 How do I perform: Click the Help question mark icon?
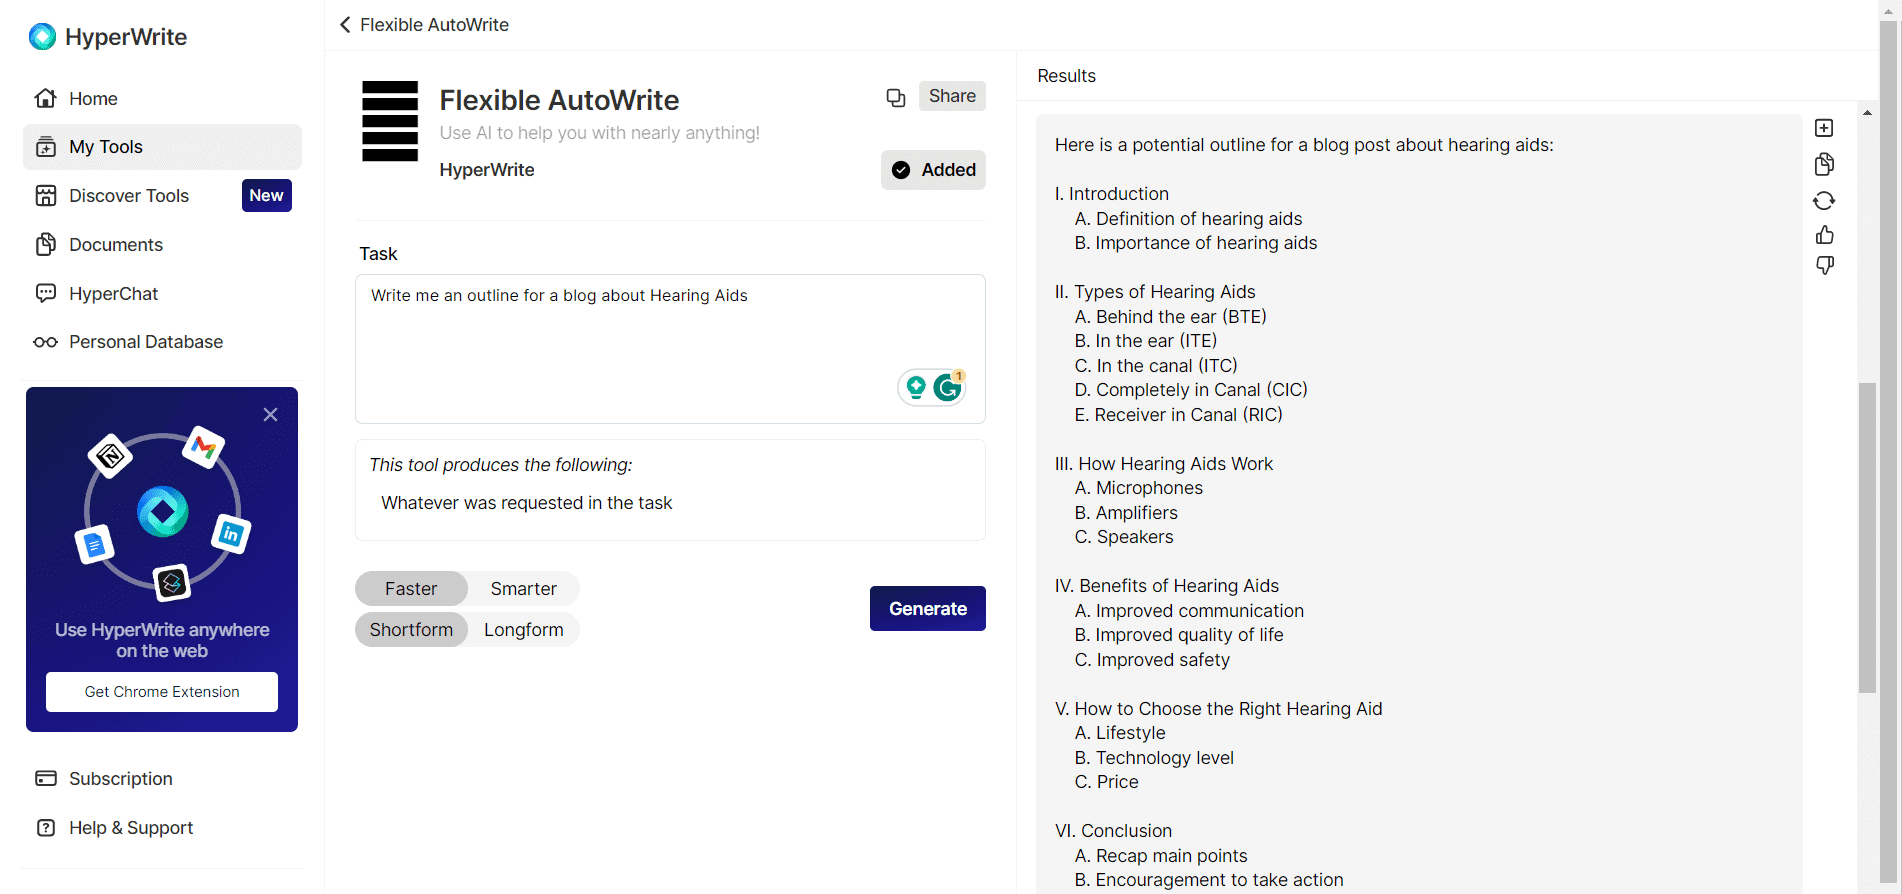tap(46, 828)
